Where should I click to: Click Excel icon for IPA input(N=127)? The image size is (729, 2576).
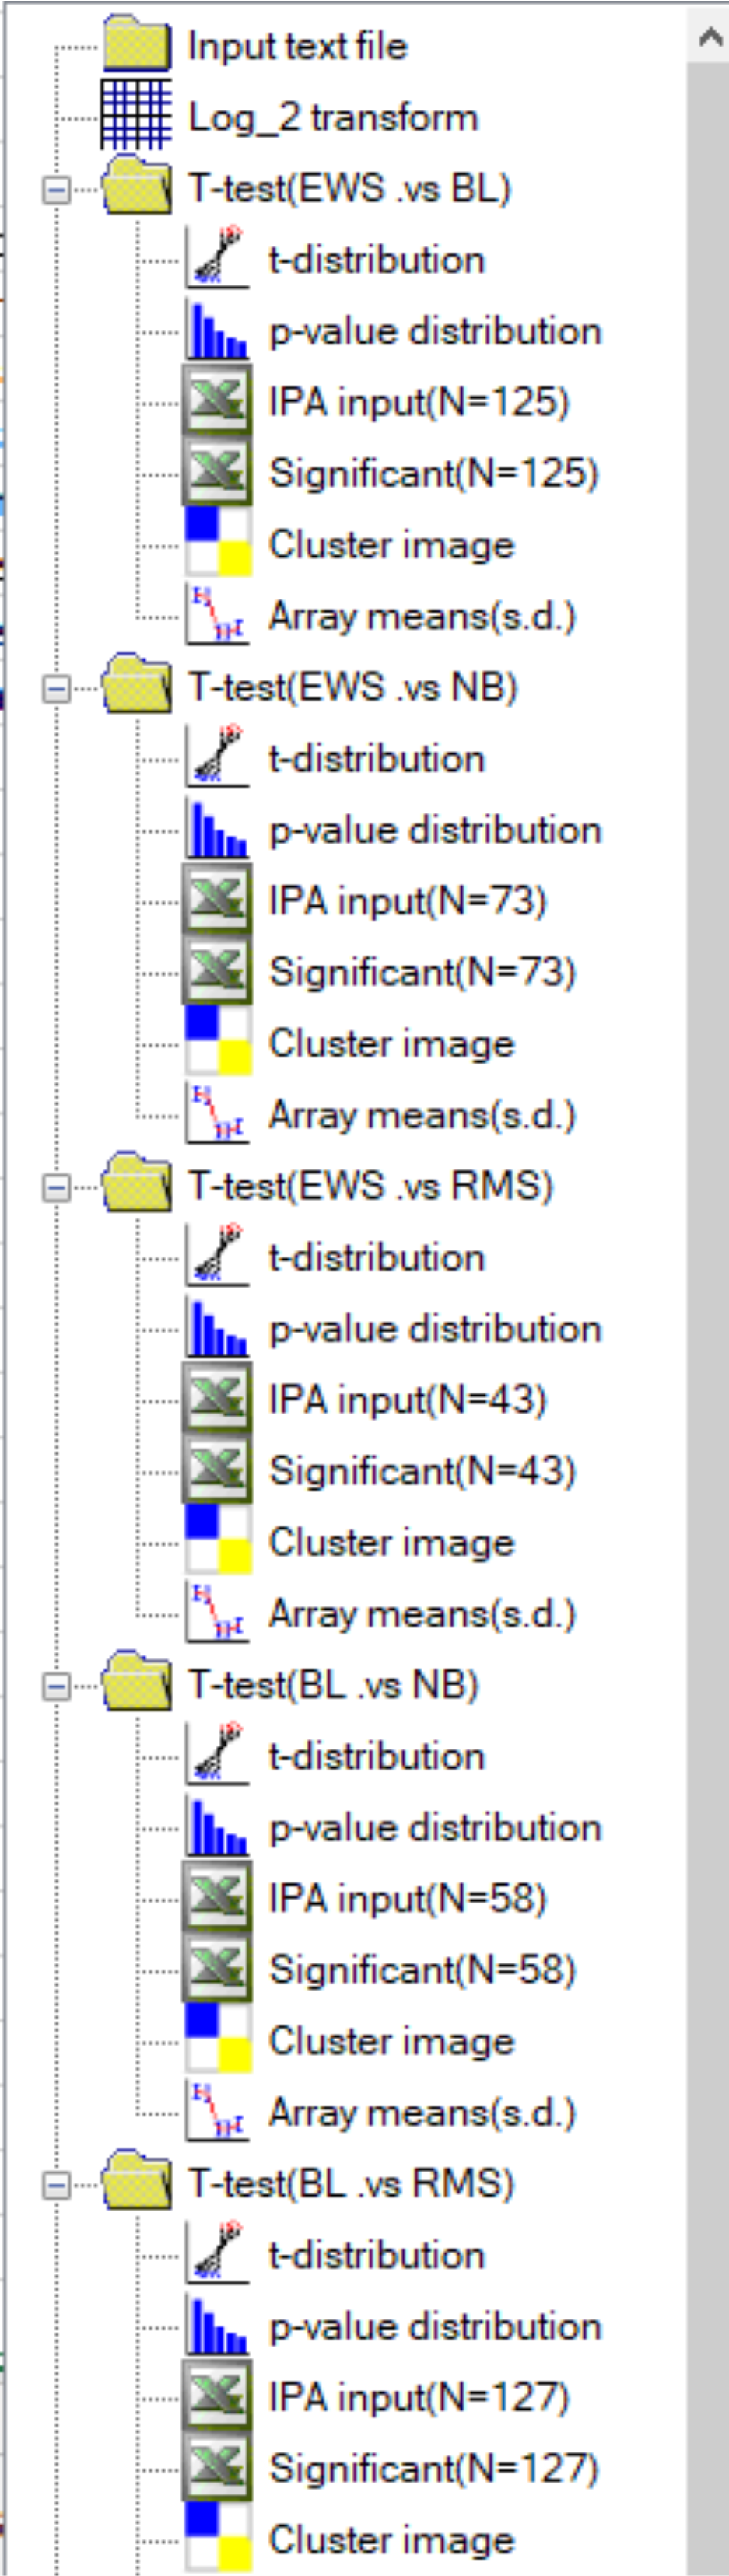(x=217, y=2397)
